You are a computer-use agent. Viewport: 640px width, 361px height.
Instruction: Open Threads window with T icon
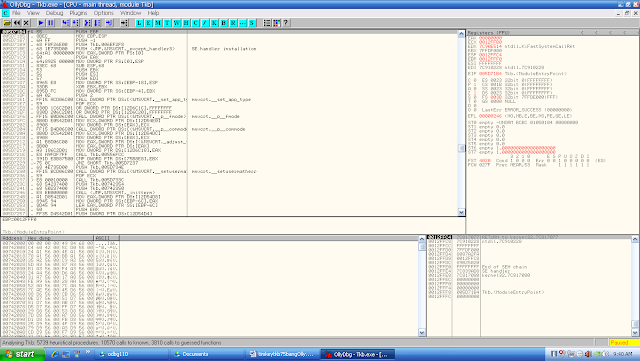167,23
